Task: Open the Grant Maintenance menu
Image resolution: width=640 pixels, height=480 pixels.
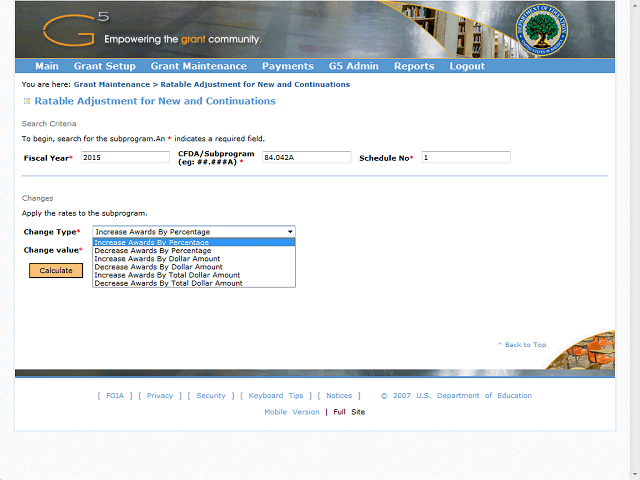Action: [x=199, y=66]
